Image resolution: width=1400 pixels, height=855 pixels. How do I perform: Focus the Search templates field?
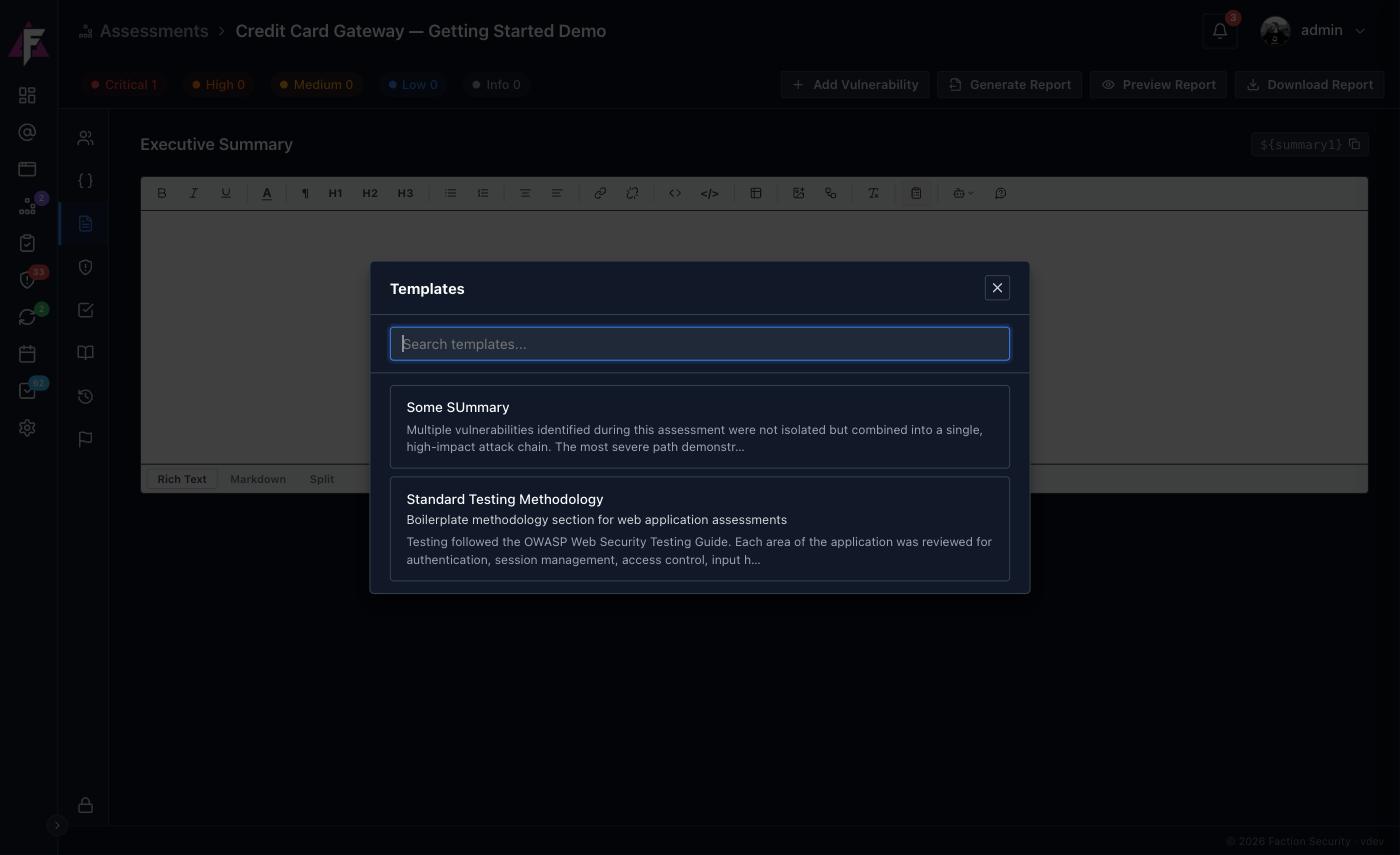(x=700, y=344)
